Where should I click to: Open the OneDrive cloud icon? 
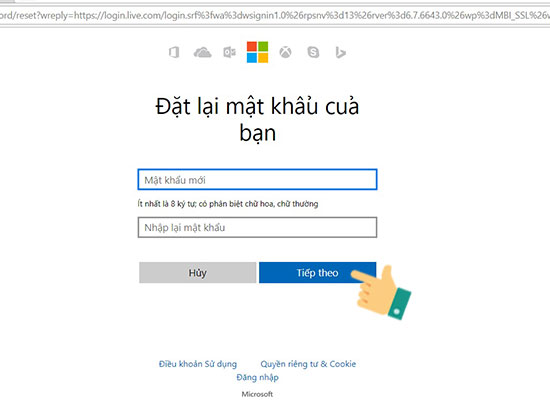[x=202, y=53]
